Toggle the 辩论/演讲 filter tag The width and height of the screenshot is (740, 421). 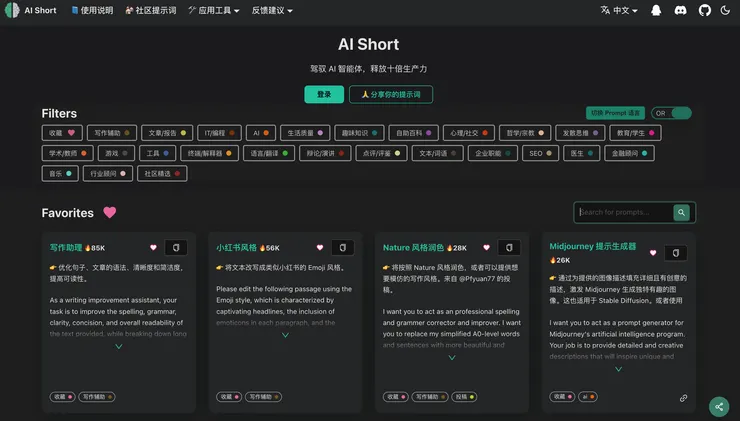point(325,153)
